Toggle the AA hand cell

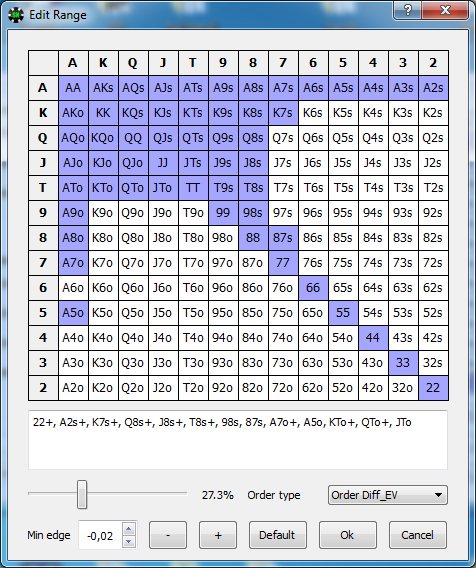tap(73, 88)
